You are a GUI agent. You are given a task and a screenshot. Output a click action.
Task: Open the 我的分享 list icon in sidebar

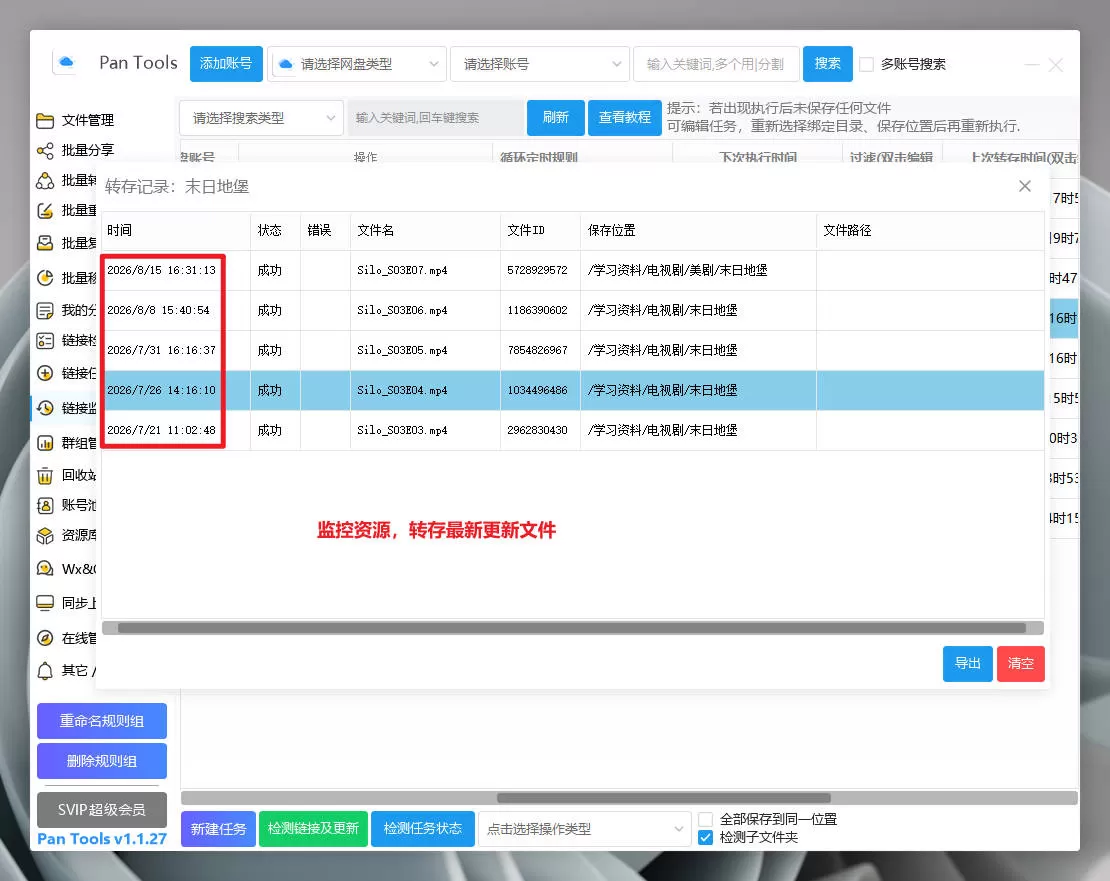coord(45,311)
